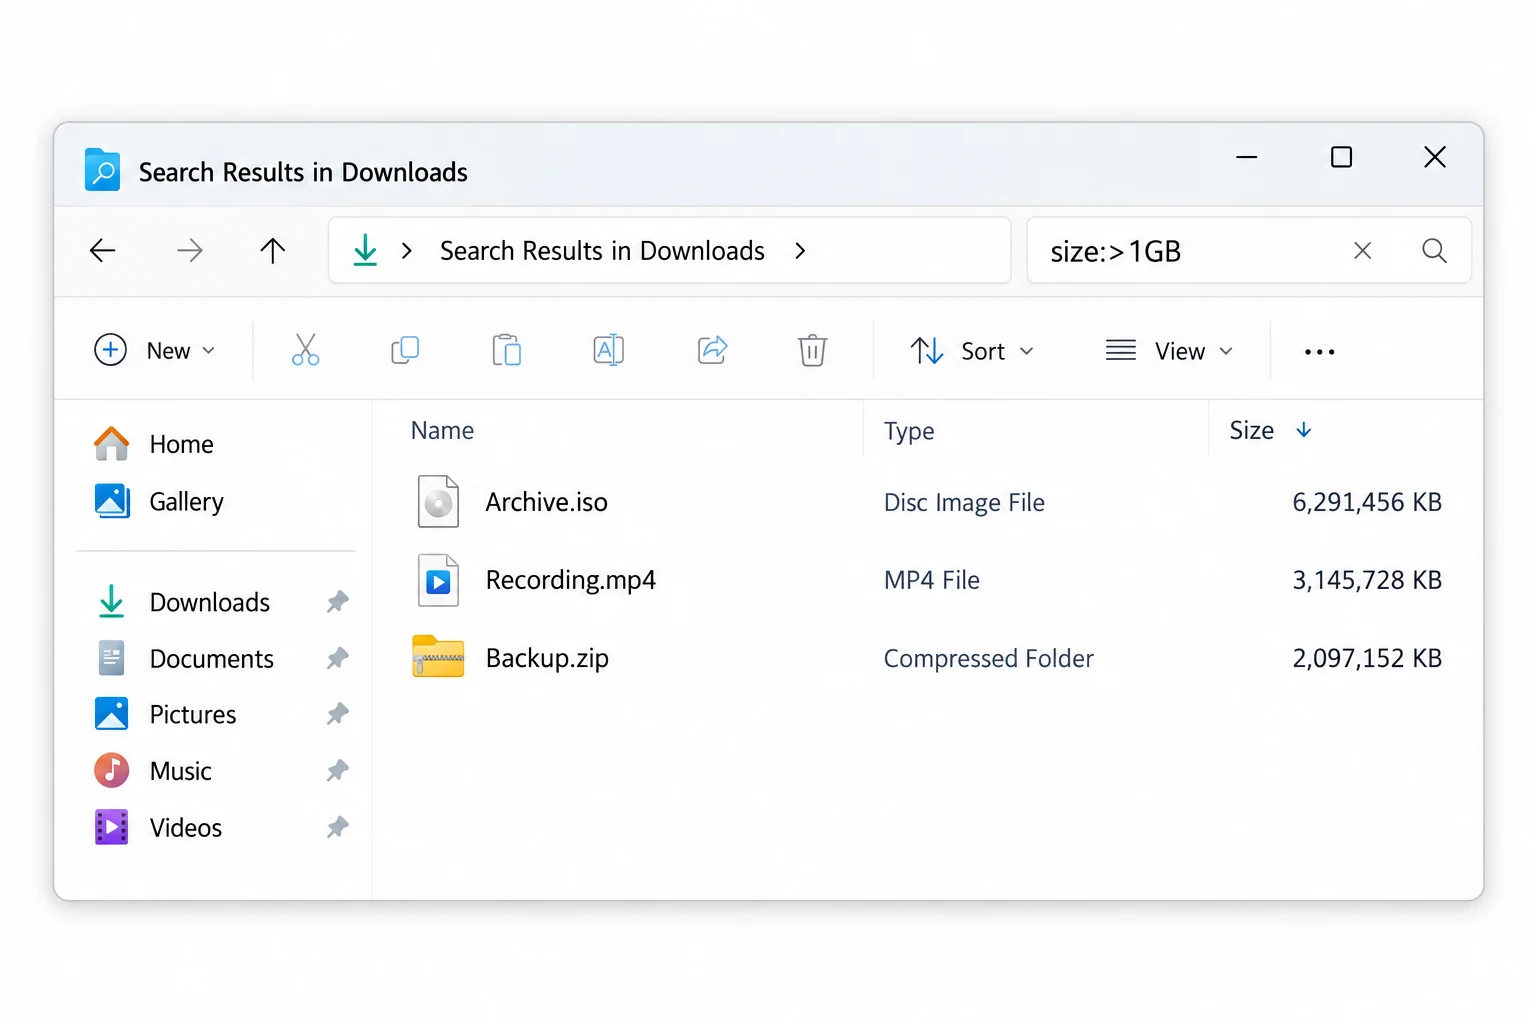This screenshot has width=1536, height=1024.
Task: Open Downloads in the sidebar
Action: (x=184, y=602)
